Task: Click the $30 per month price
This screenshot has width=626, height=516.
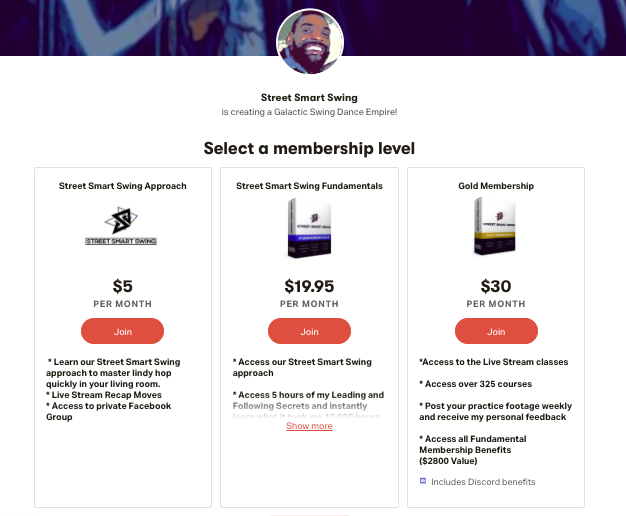Action: click(496, 287)
